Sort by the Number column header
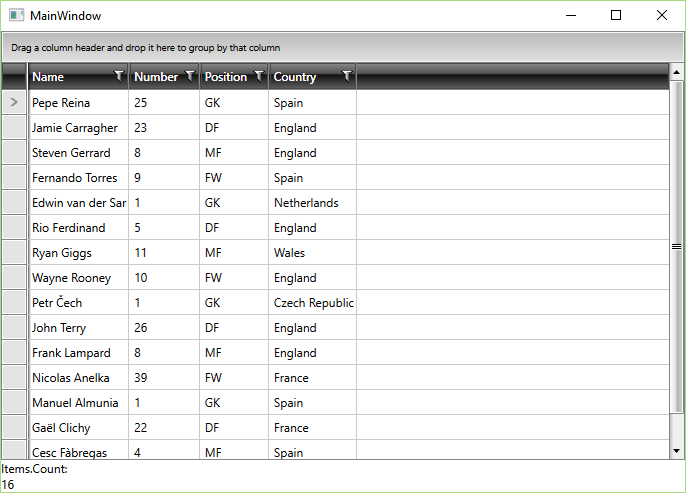686x493 pixels. pos(155,77)
